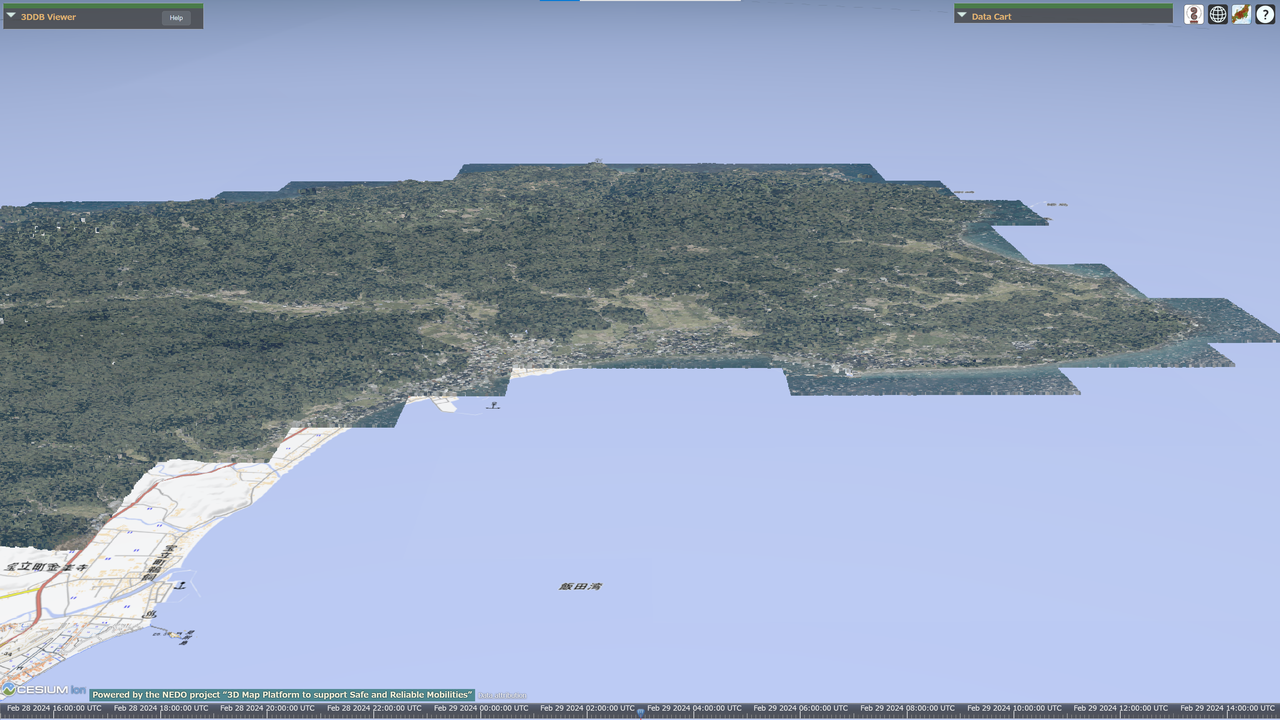
Task: Click the Help button in 3DDB Viewer
Action: tap(176, 18)
